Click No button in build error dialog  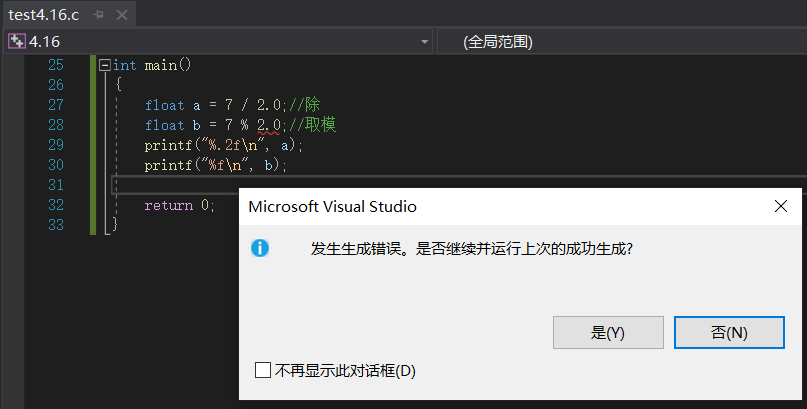[729, 332]
